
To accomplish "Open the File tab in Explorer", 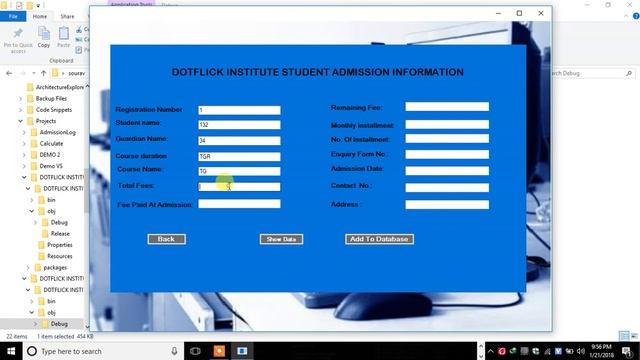I will point(13,16).
